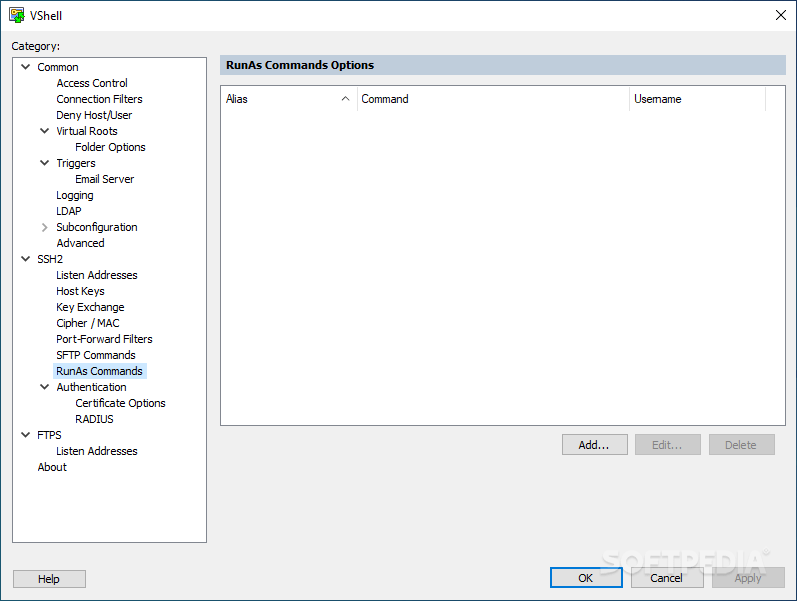
Task: Open Advanced settings under Common
Action: coord(80,244)
